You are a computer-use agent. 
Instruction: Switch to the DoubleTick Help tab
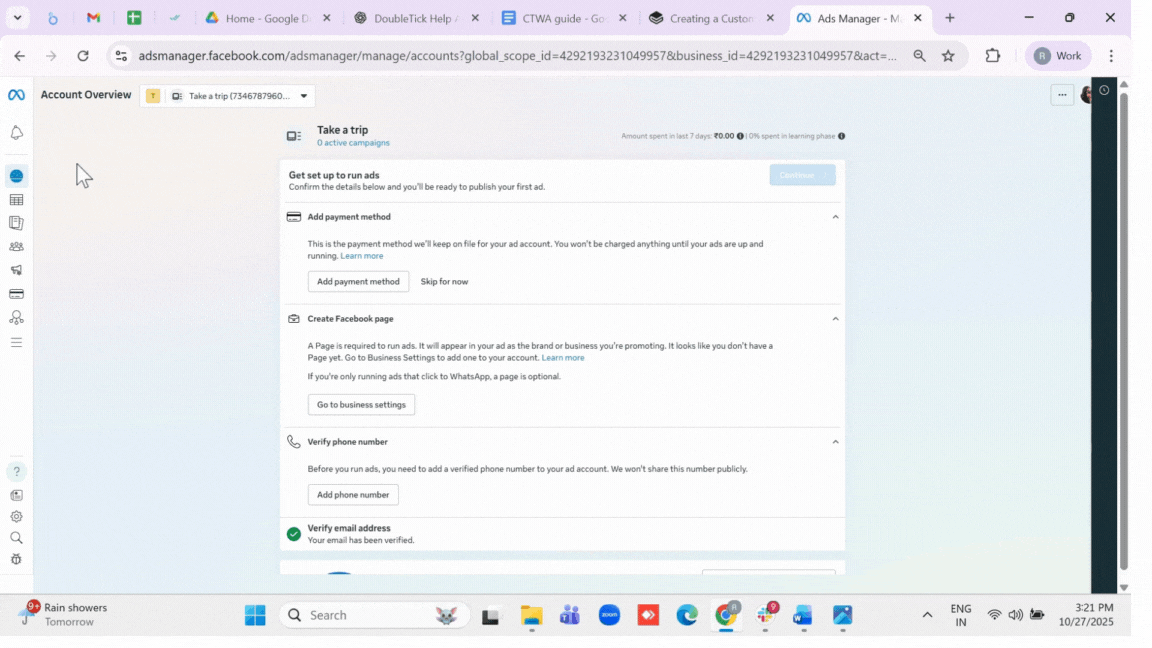(x=415, y=18)
